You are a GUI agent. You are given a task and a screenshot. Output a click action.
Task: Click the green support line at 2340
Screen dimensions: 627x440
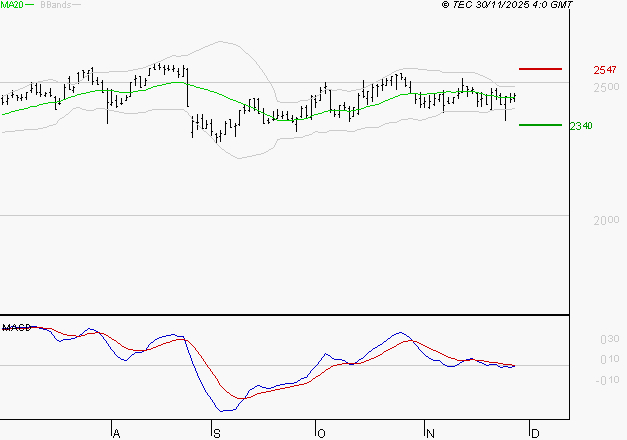tap(540, 125)
